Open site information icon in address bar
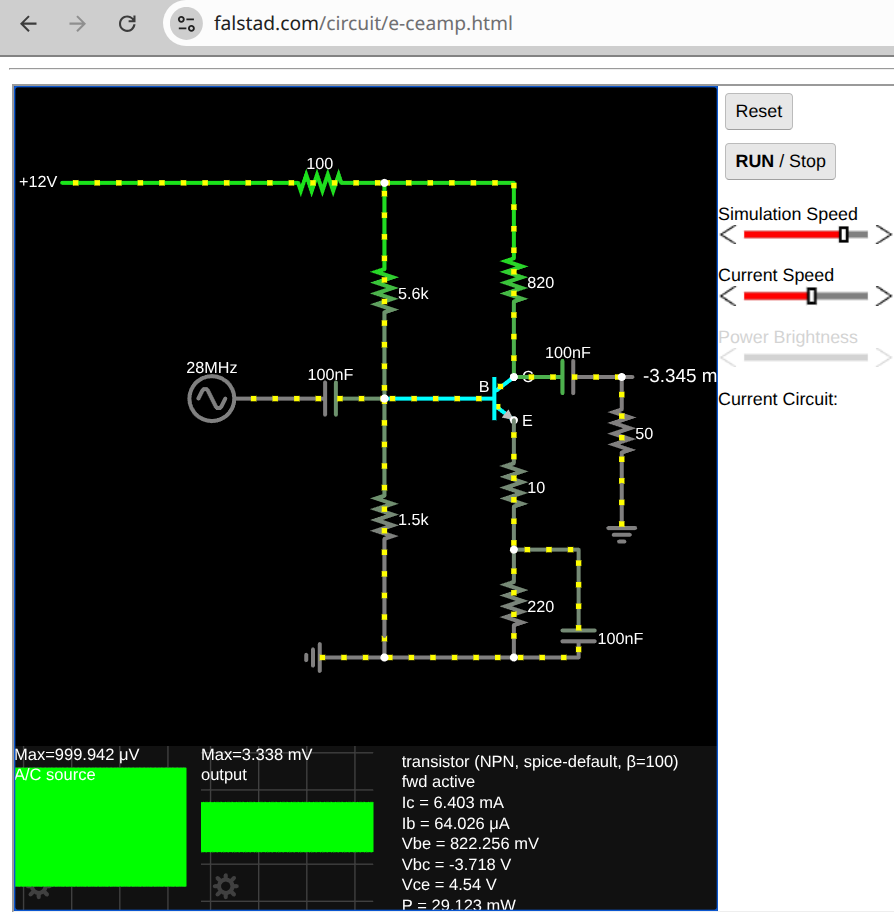 tap(185, 23)
